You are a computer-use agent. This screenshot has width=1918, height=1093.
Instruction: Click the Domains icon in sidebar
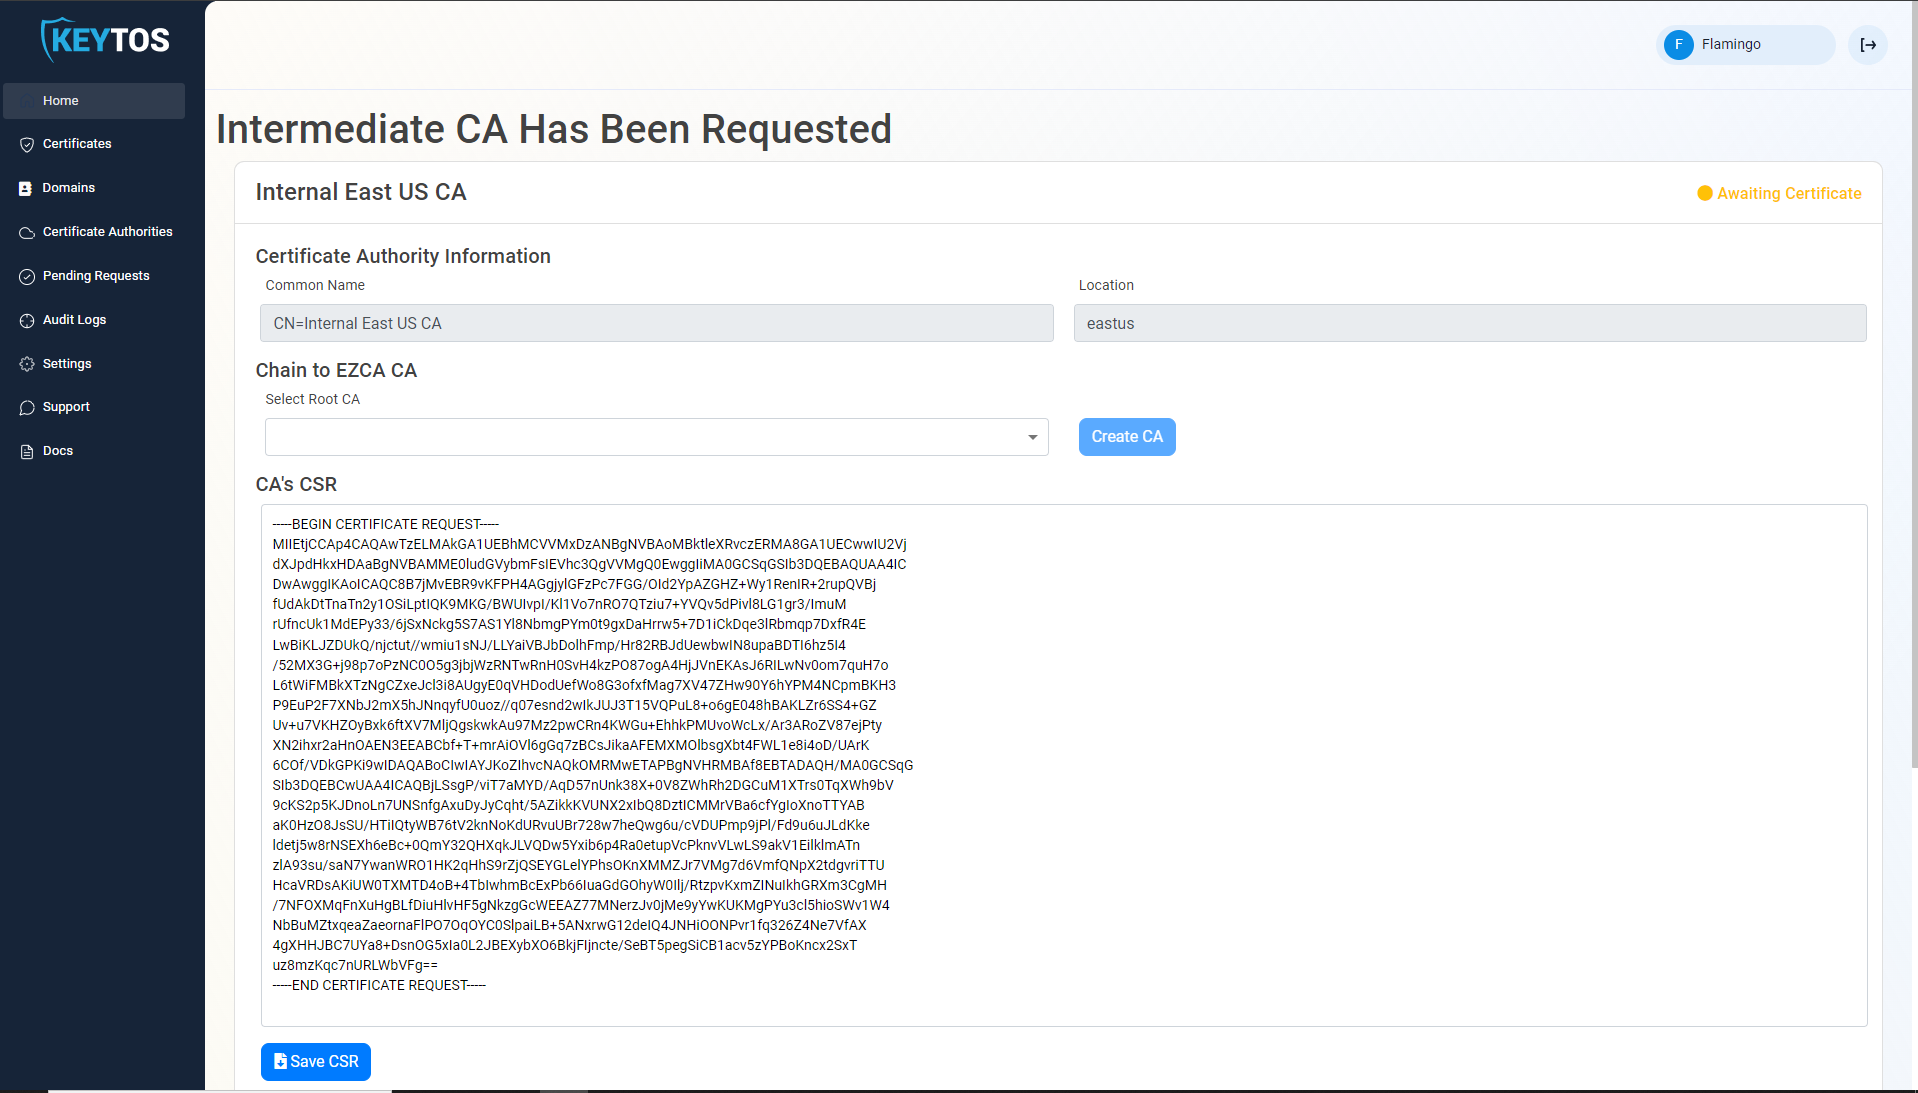[x=26, y=188]
